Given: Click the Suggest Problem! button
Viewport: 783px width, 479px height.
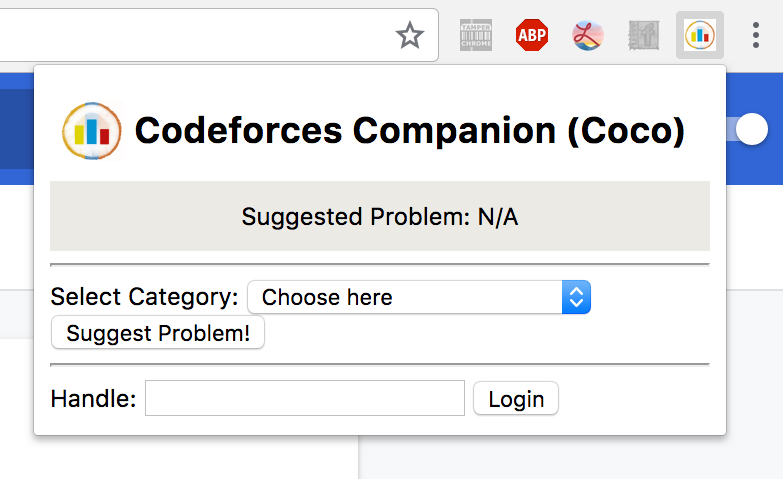Looking at the screenshot, I should point(158,333).
